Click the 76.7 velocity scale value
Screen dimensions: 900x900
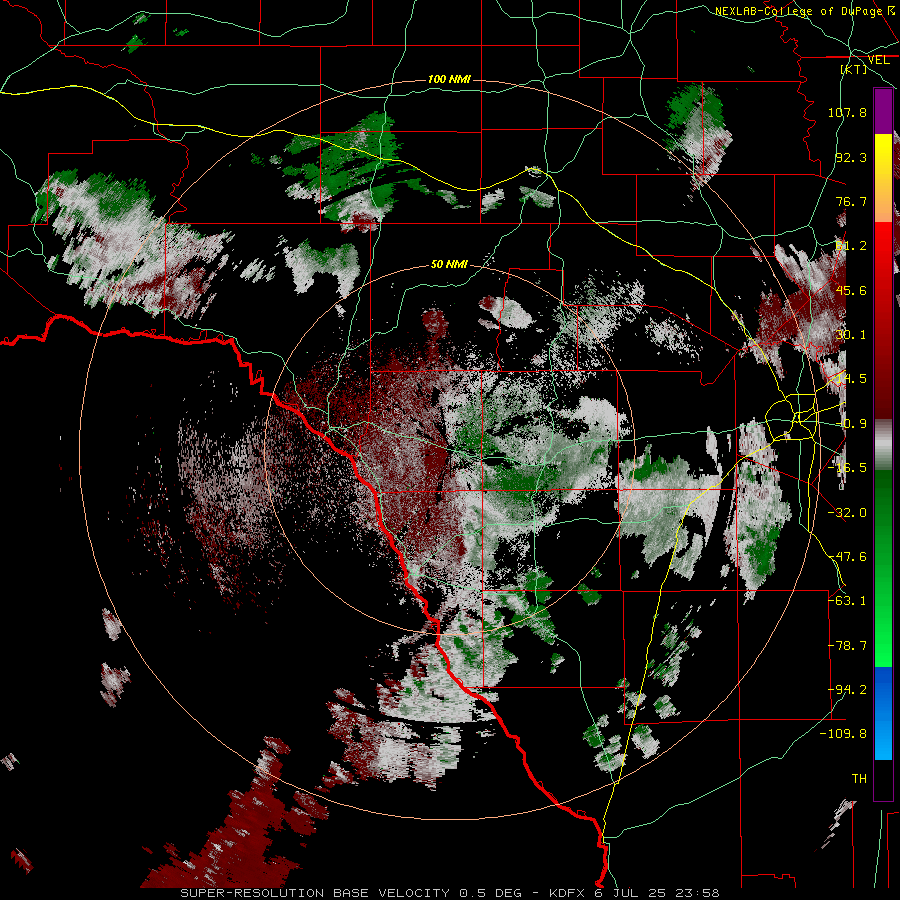tap(851, 201)
